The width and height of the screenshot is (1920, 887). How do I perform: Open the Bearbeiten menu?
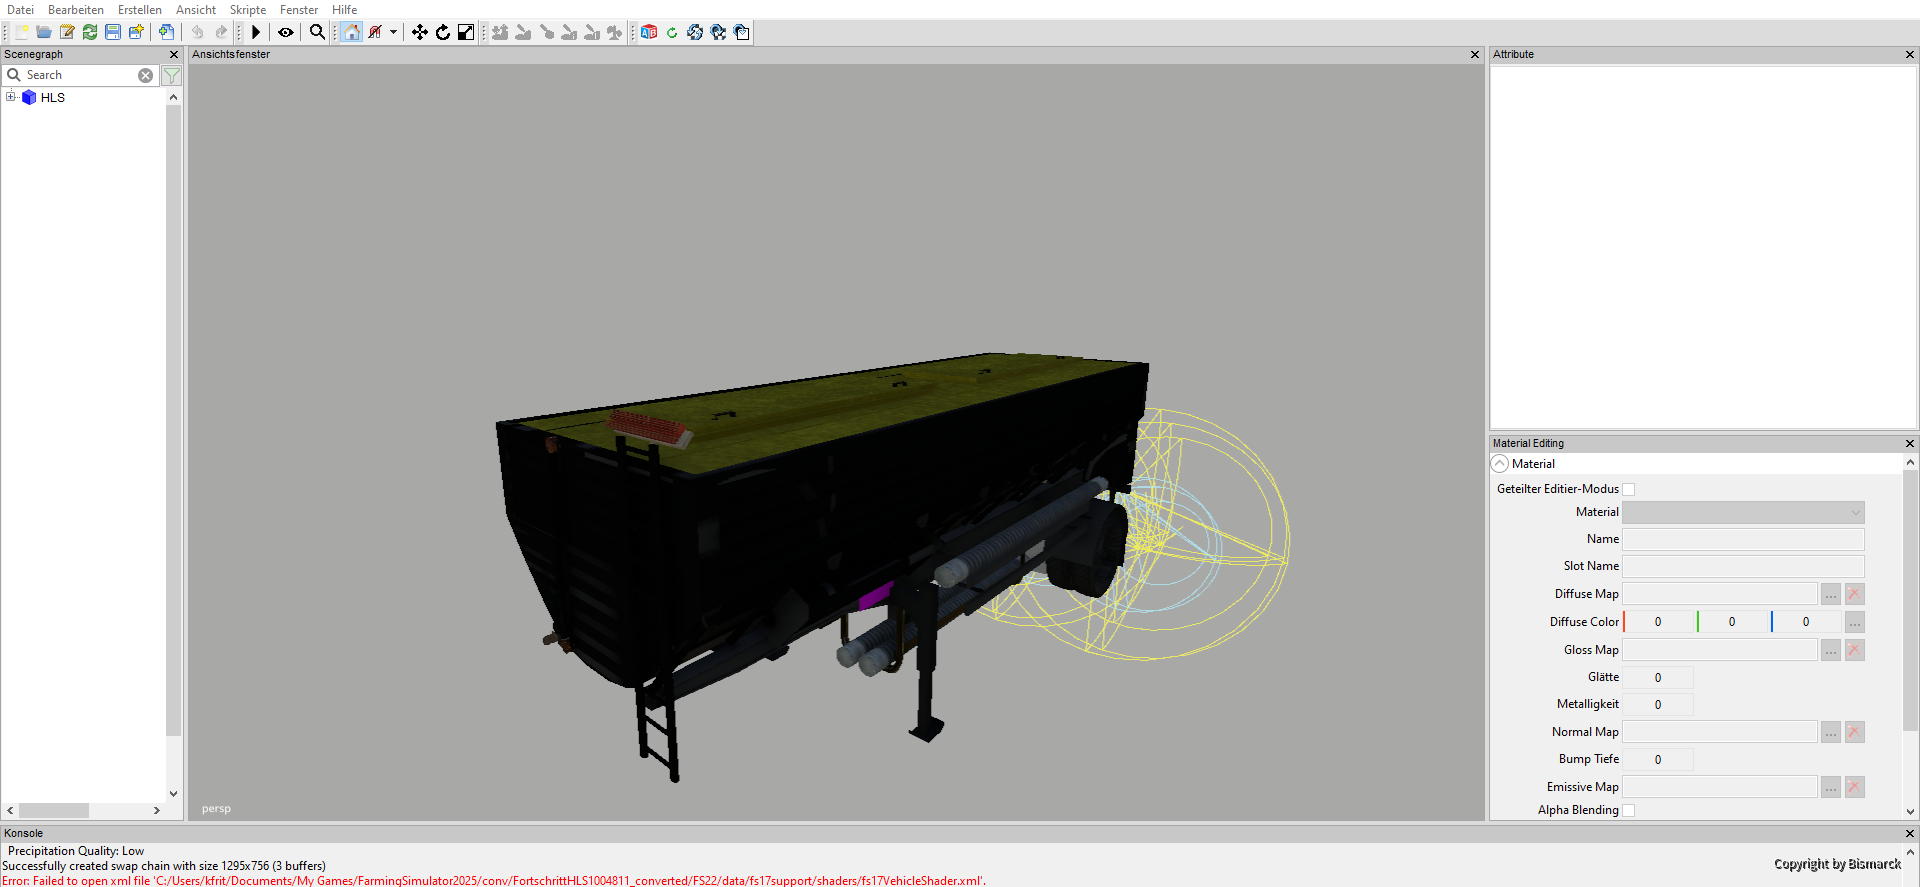76,10
